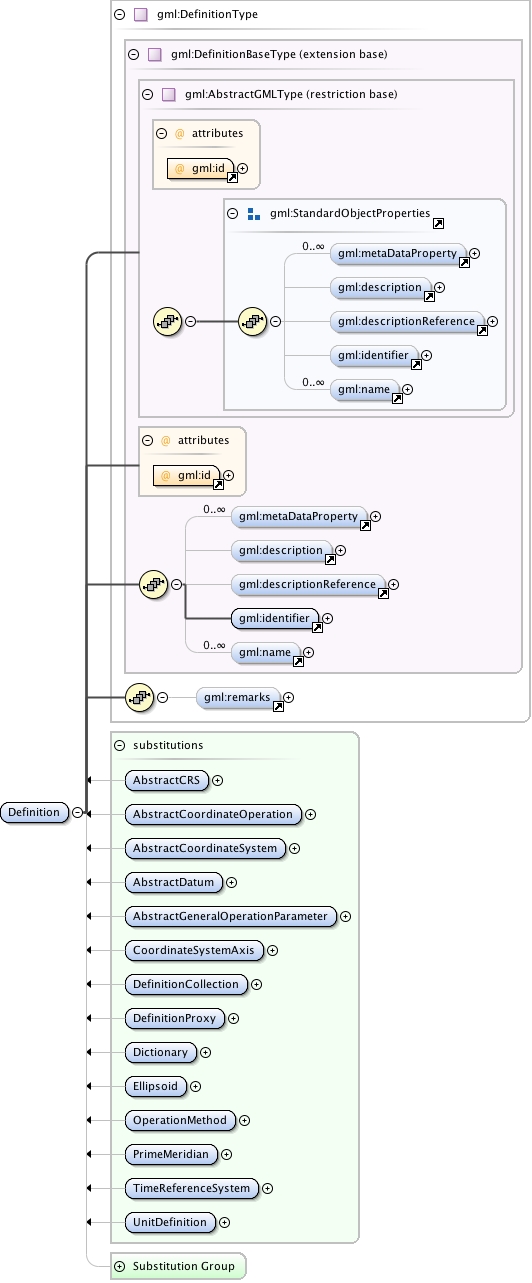Select bold-outlined gml:identifier in DefinitionBaseType
532x1283 pixels.
click(275, 619)
